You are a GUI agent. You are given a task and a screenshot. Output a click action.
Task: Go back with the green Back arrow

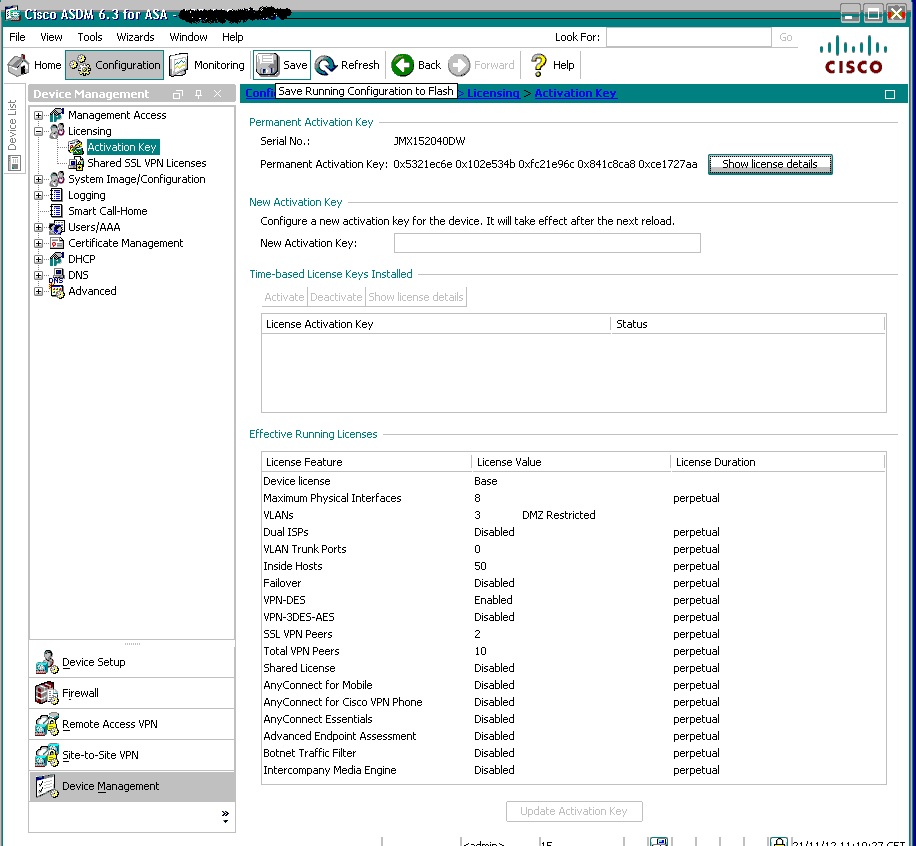(416, 65)
